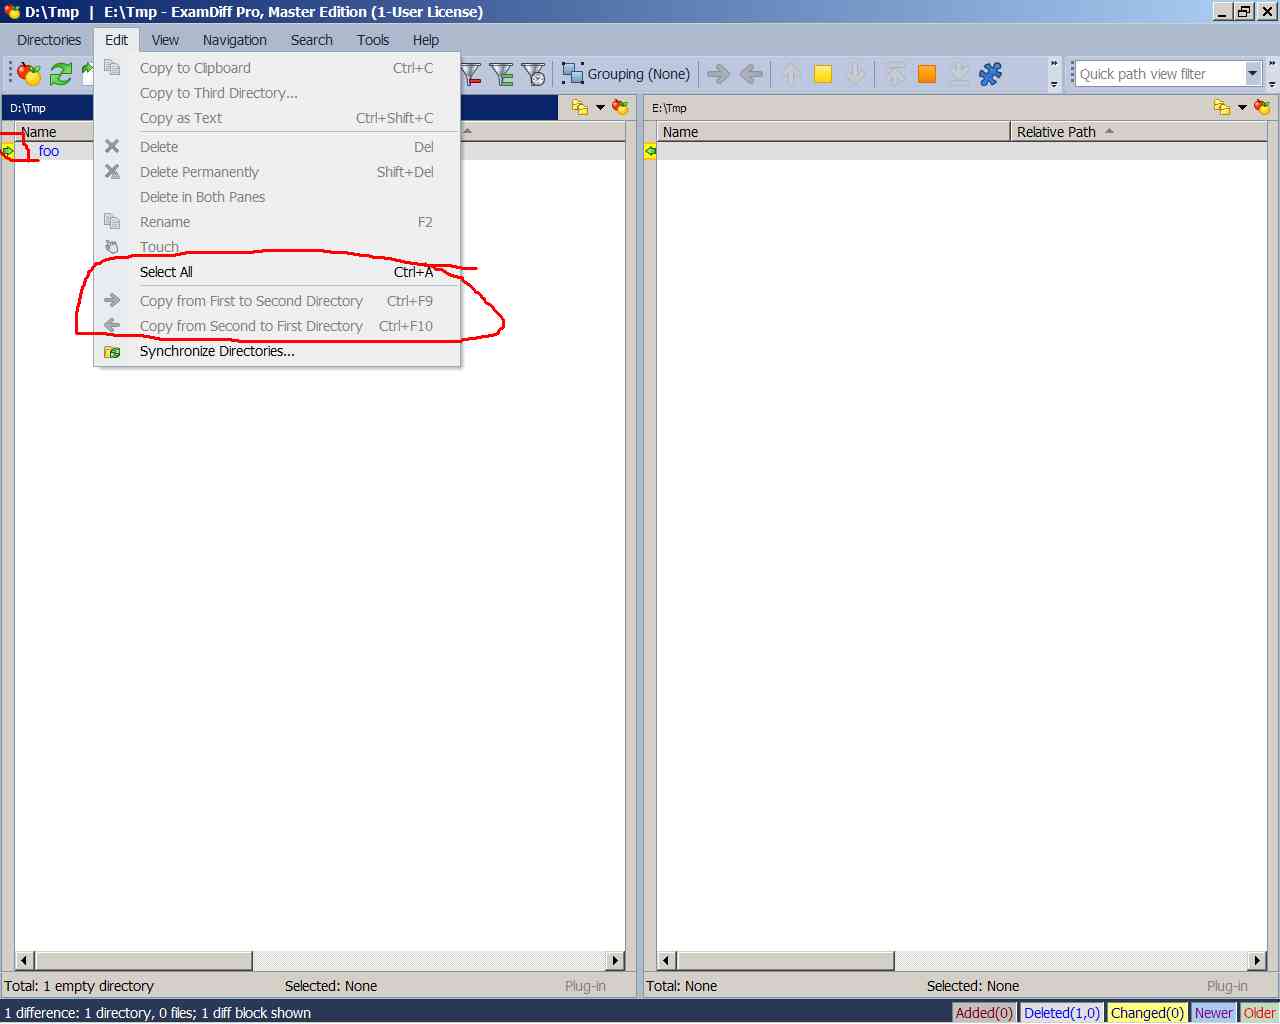Click the blue puzzle piece plug-in icon

[x=991, y=74]
